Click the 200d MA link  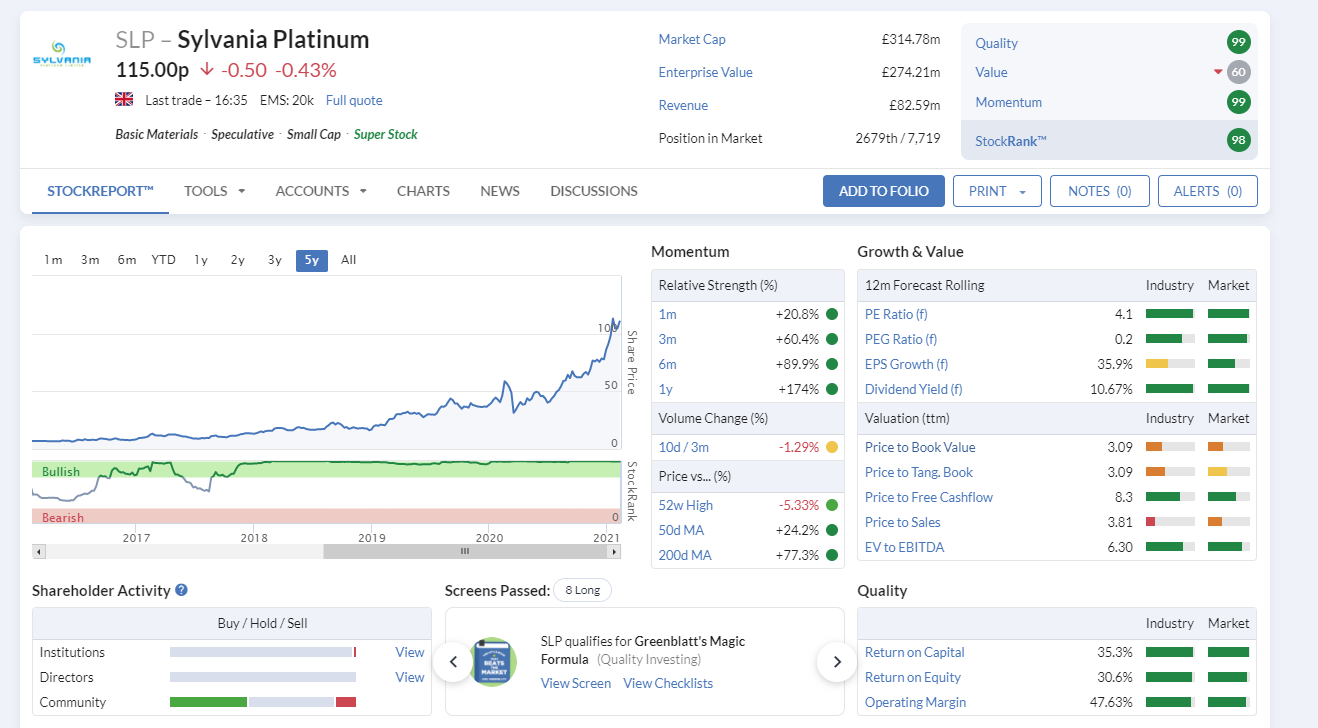click(x=685, y=555)
